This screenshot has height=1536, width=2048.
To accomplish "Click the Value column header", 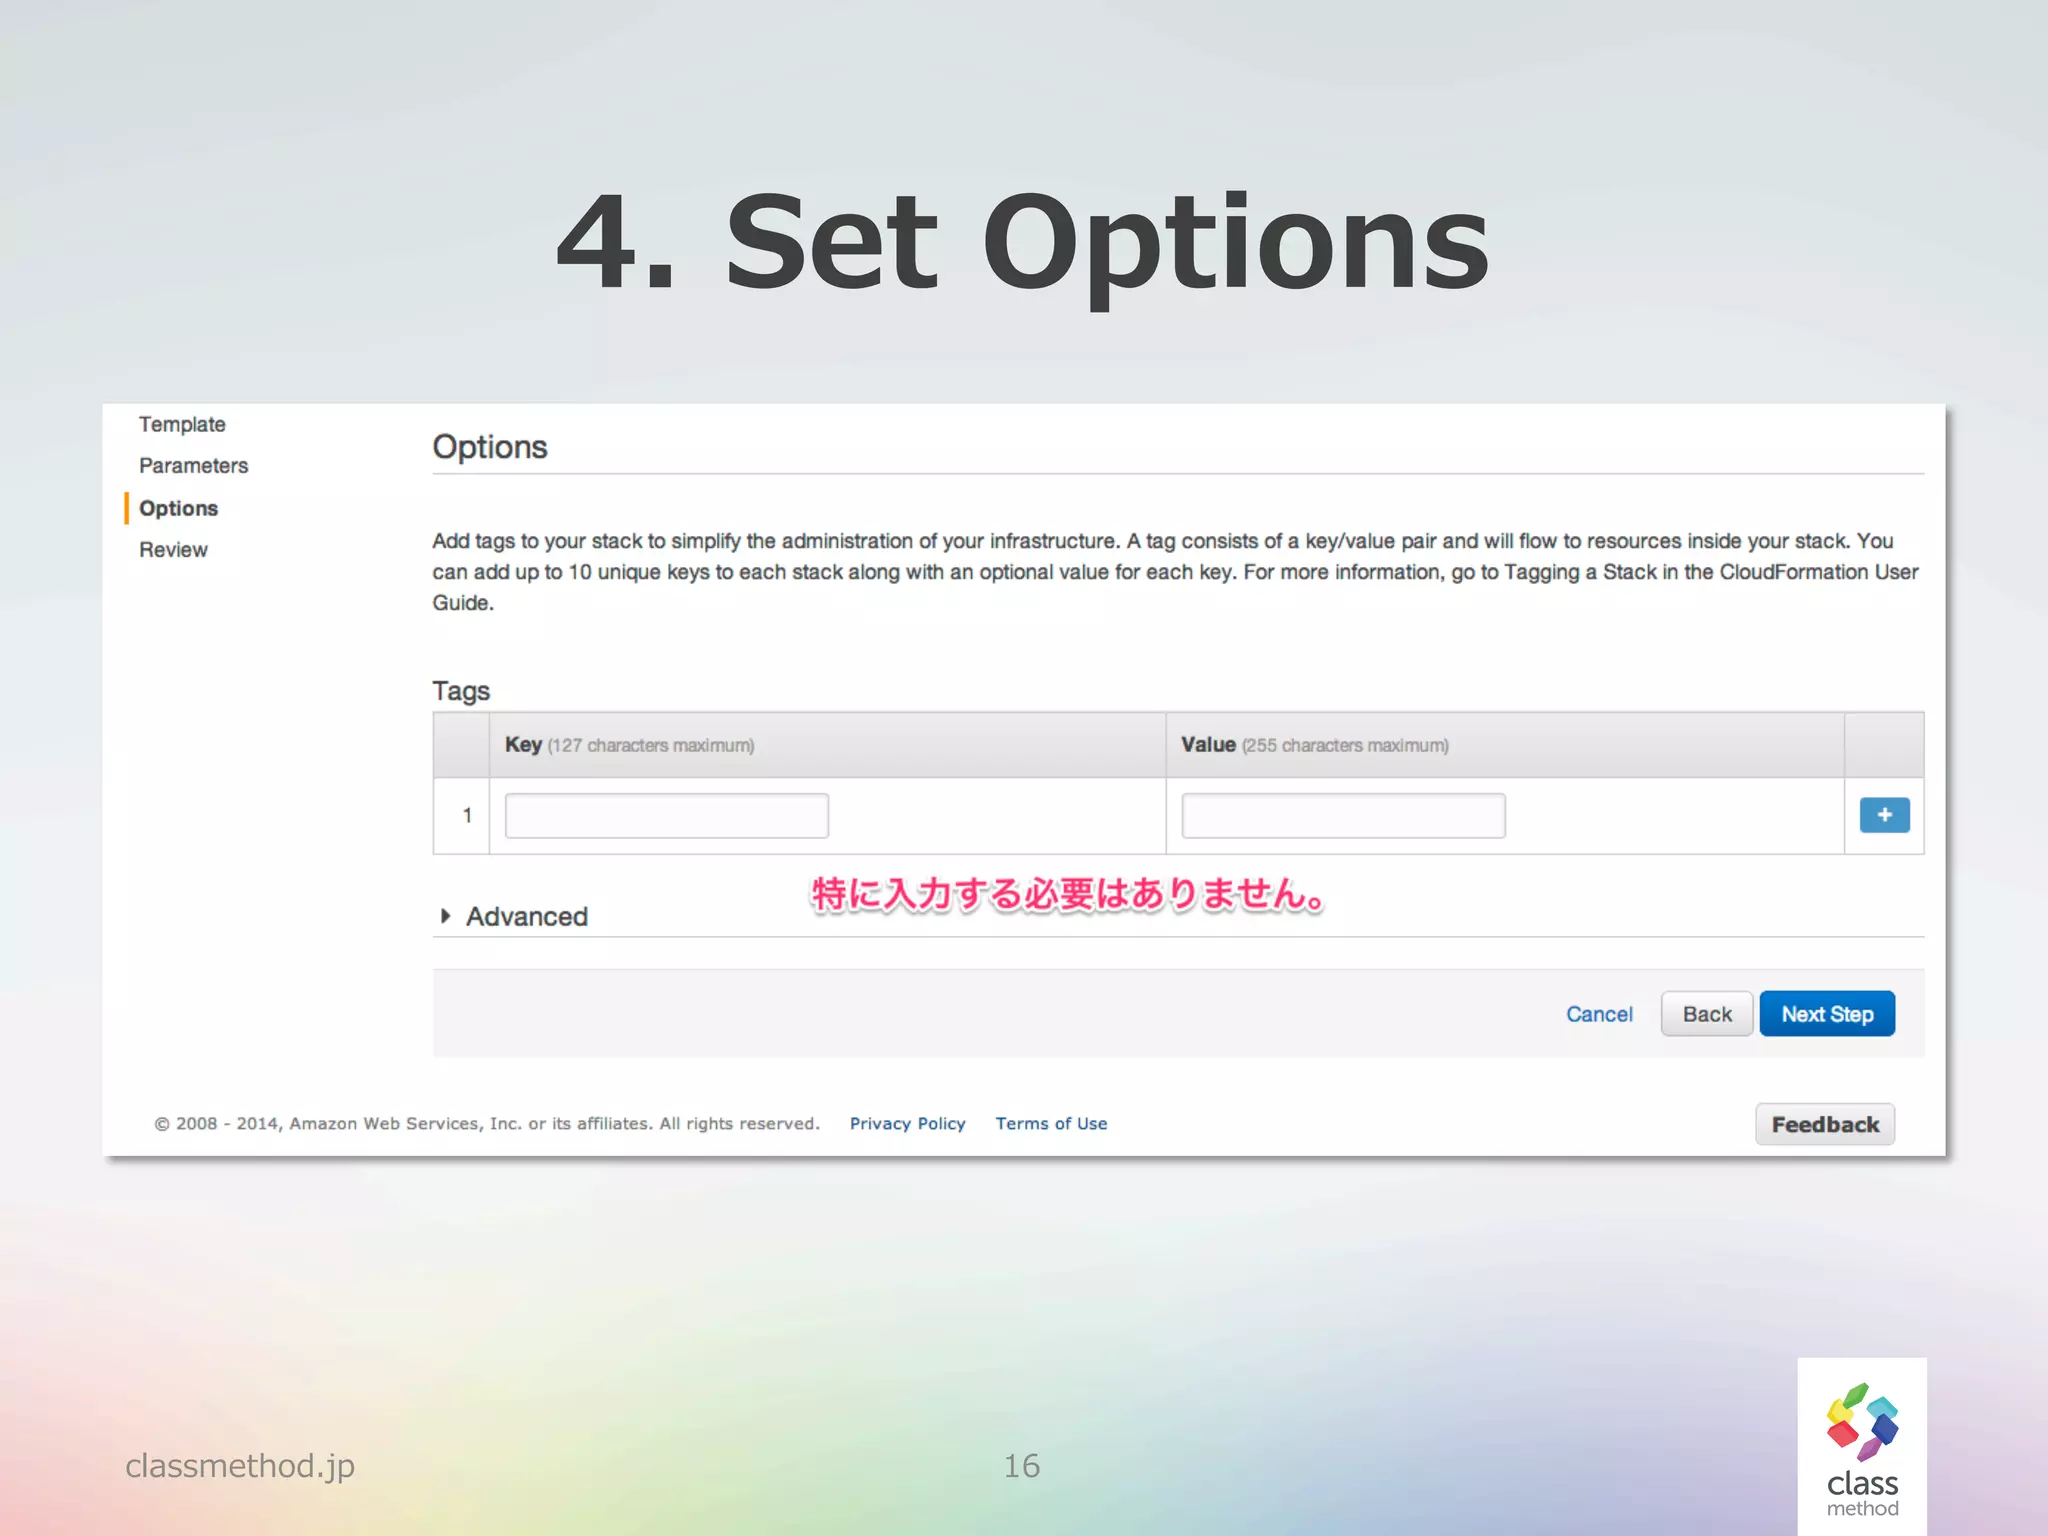I will point(1505,745).
